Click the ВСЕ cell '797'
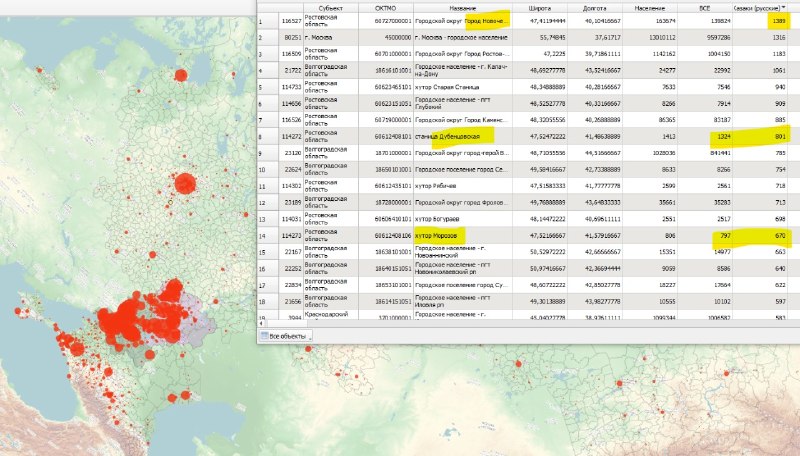Screen dimensions: 800x456 [705, 236]
